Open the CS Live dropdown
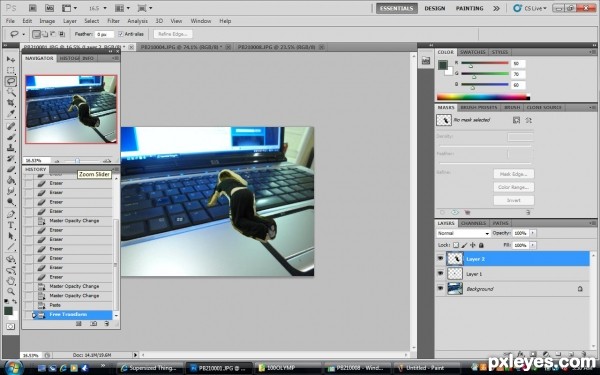This screenshot has height=375, width=600. pos(530,8)
